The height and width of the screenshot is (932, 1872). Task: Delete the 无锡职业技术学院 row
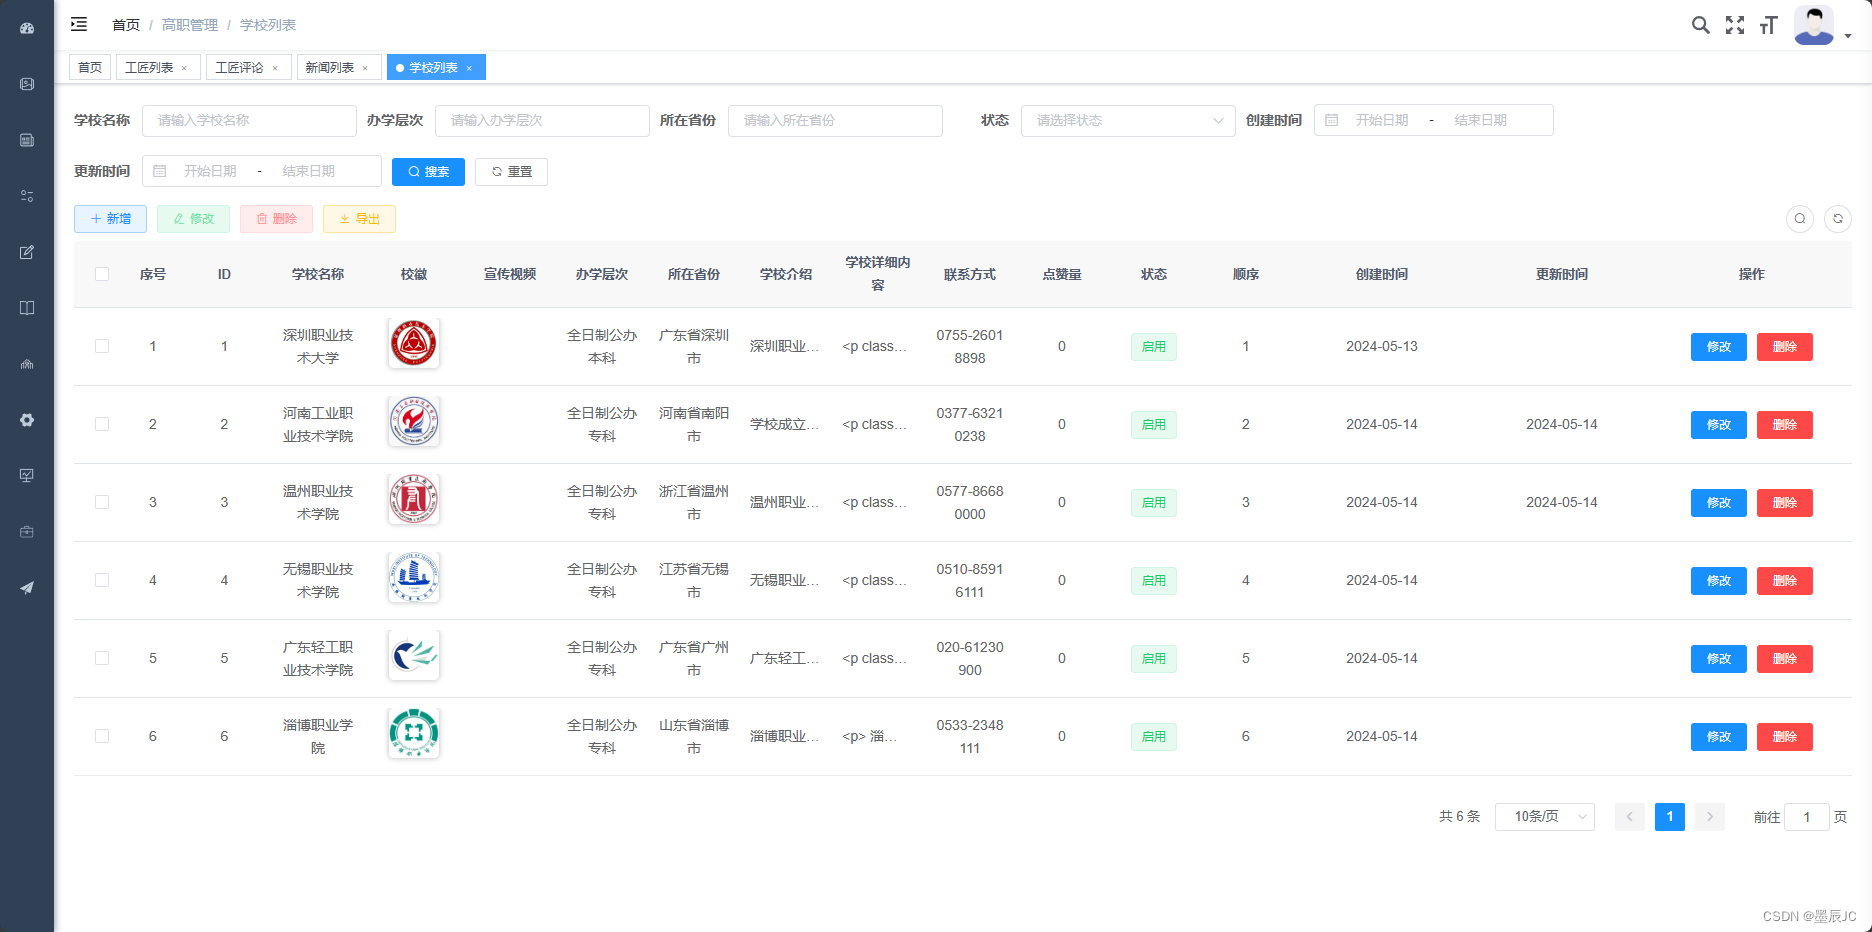[1784, 581]
